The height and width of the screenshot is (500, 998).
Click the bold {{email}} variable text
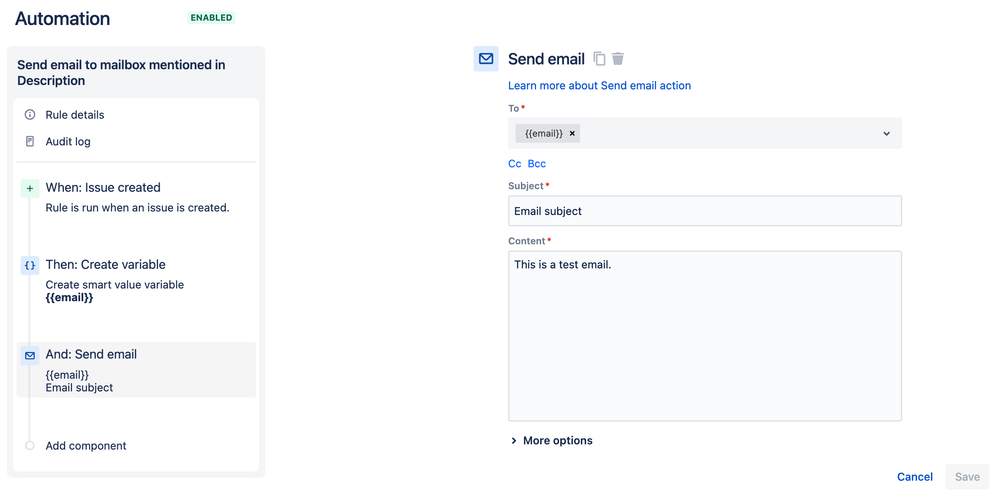(69, 297)
